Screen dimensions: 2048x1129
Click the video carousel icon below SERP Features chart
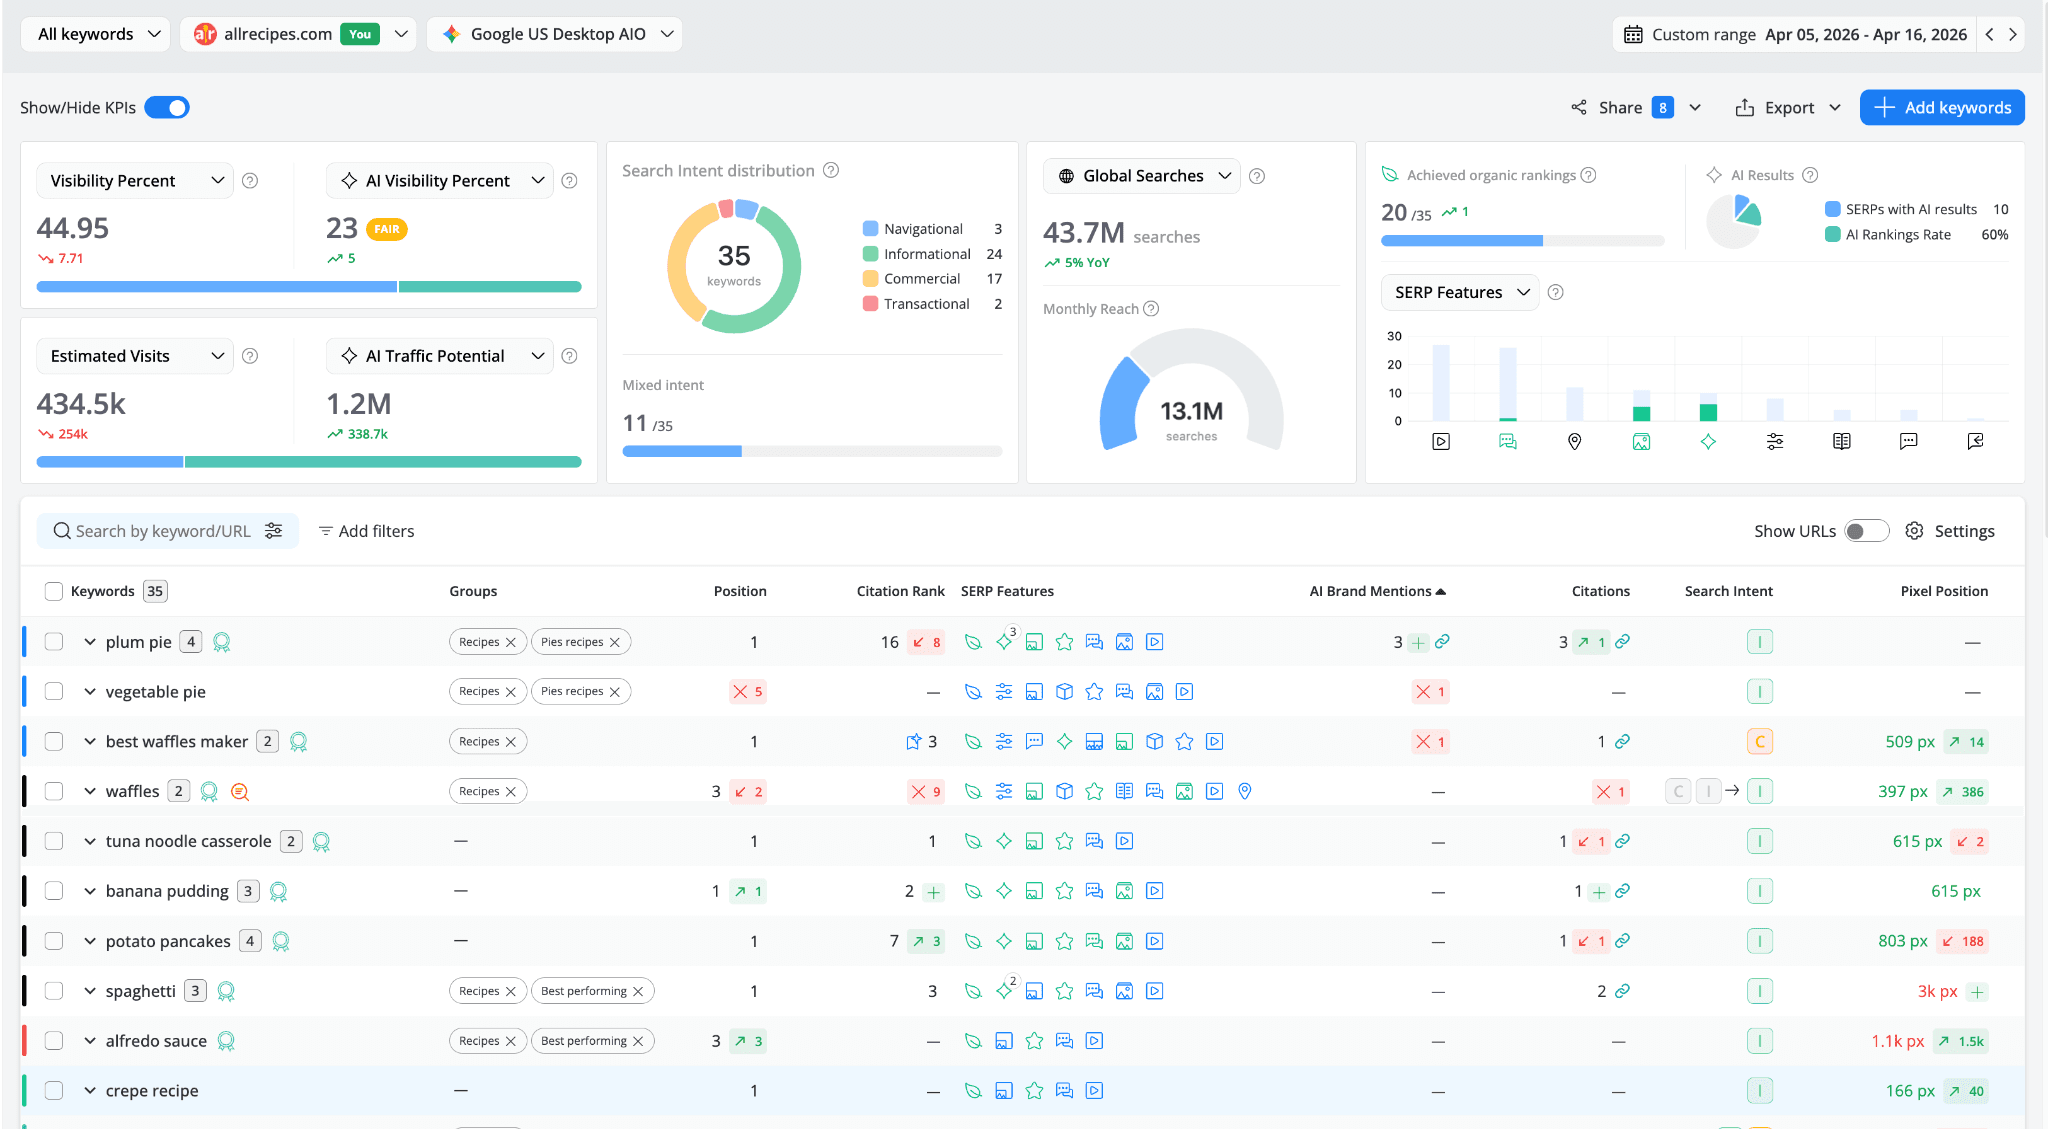(1440, 441)
